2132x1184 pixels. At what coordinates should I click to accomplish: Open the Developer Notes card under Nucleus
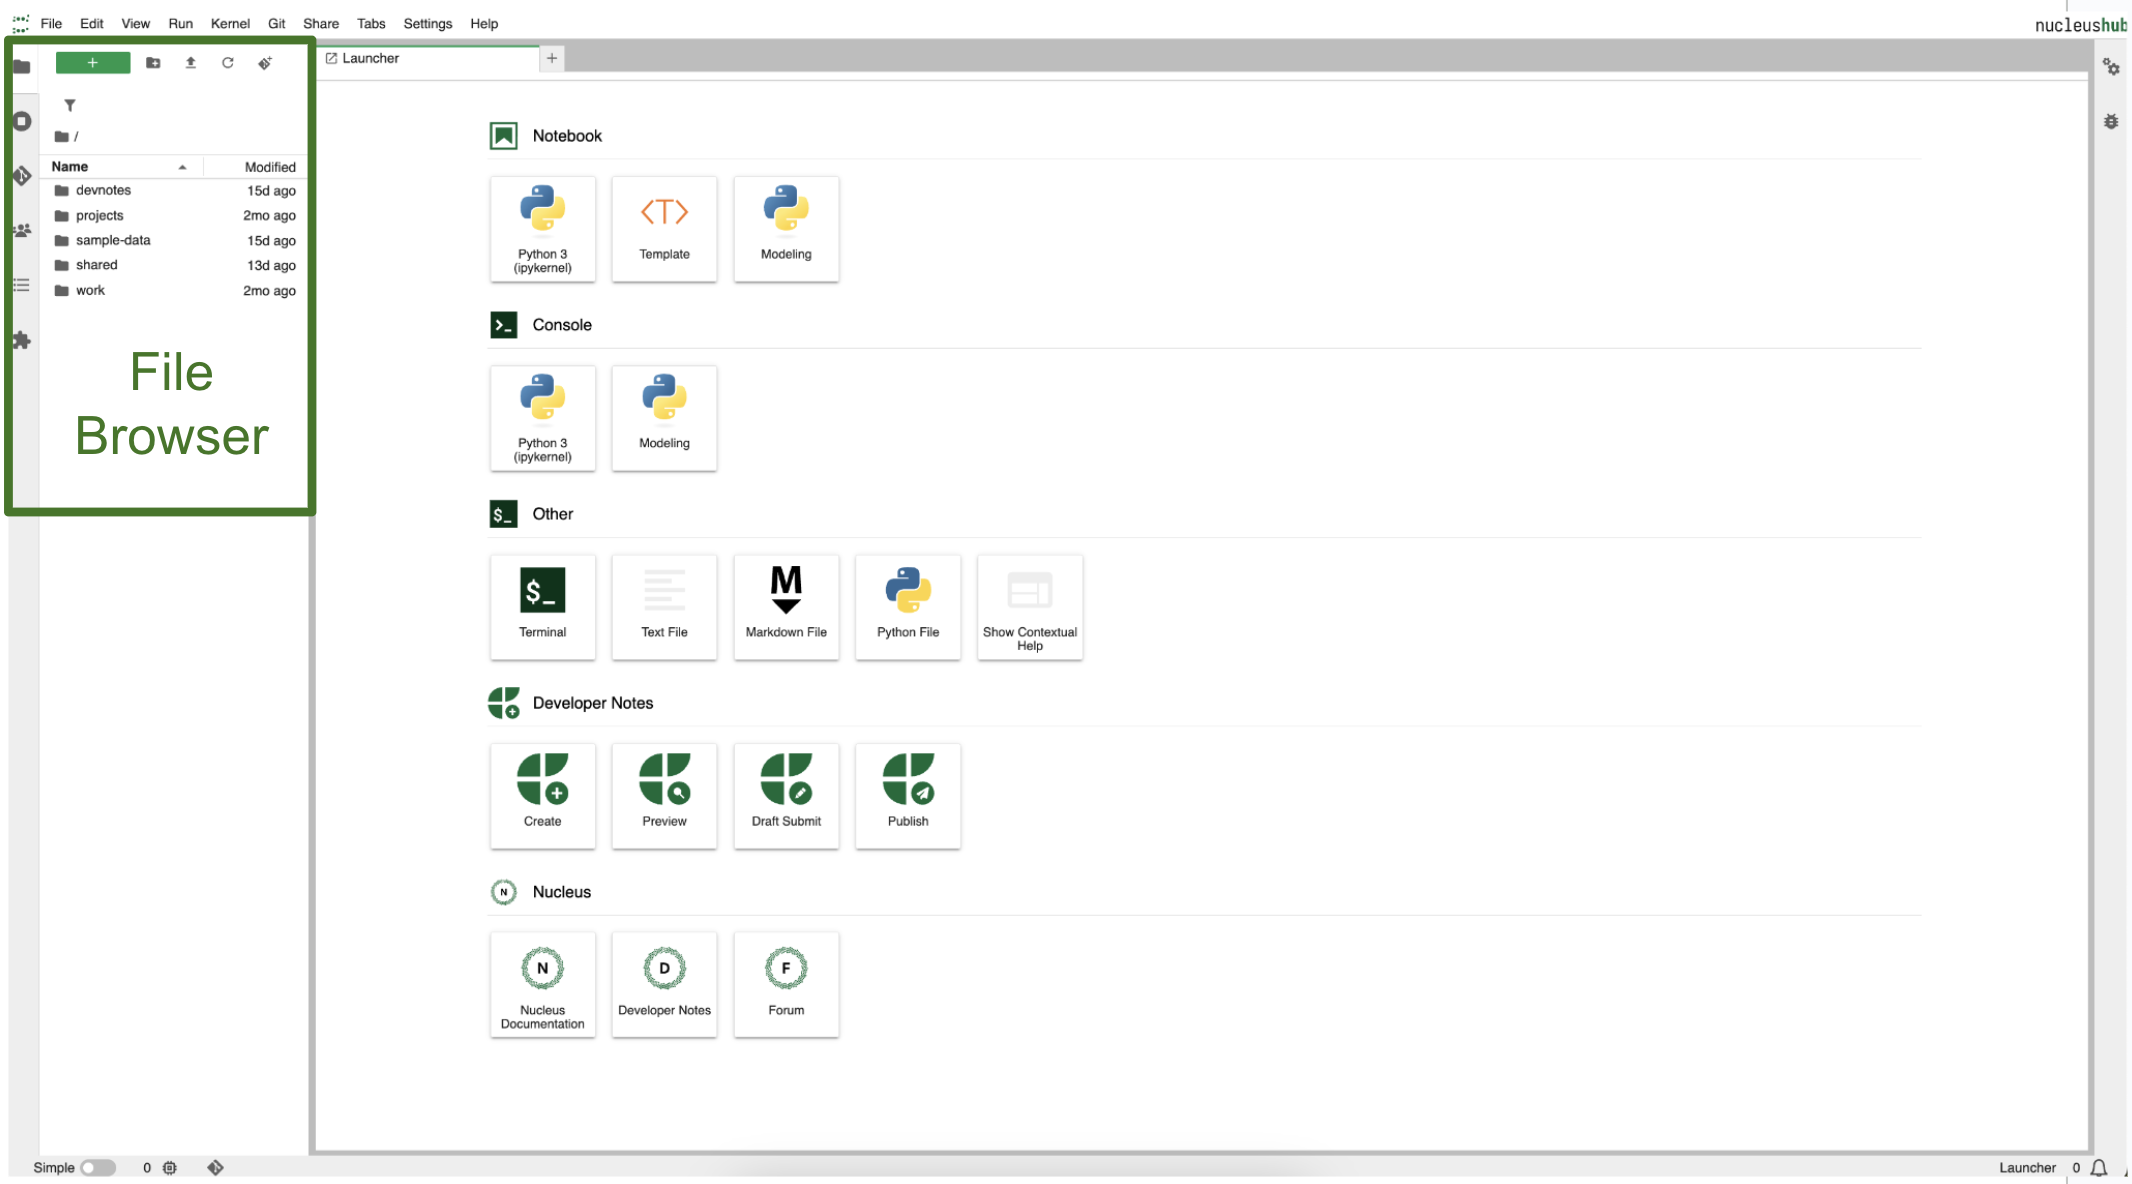[x=664, y=985]
